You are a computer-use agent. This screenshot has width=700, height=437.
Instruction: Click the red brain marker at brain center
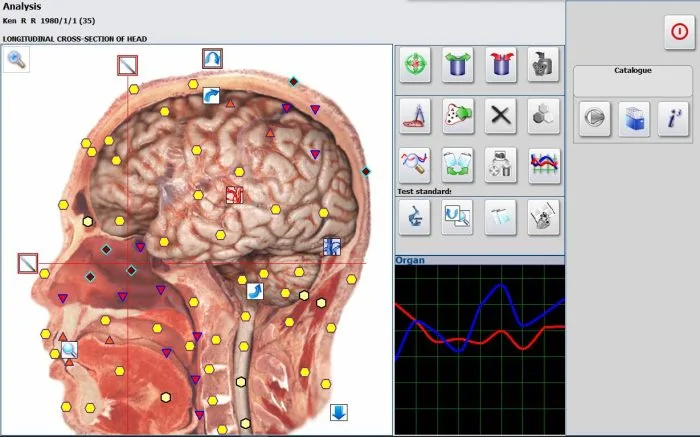coord(234,195)
